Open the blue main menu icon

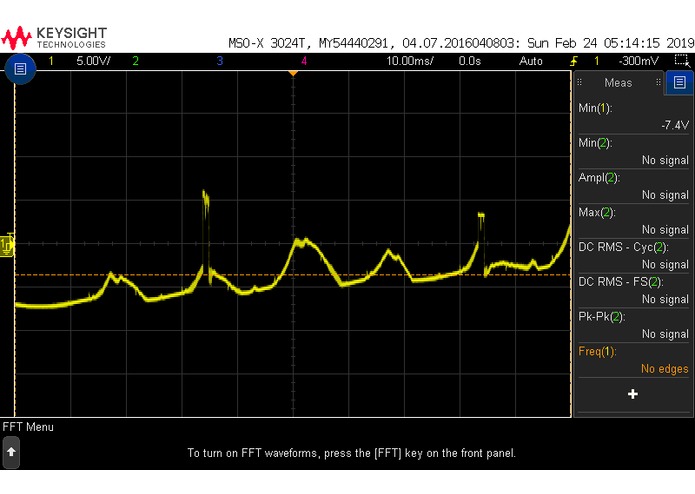(20, 69)
